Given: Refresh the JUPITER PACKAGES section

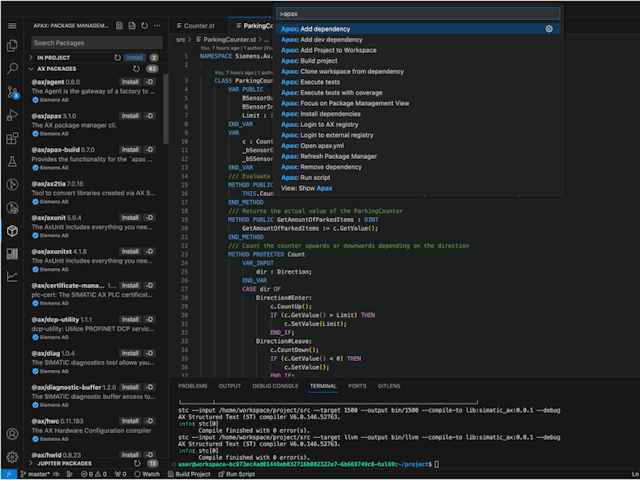Looking at the screenshot, I should [x=137, y=463].
